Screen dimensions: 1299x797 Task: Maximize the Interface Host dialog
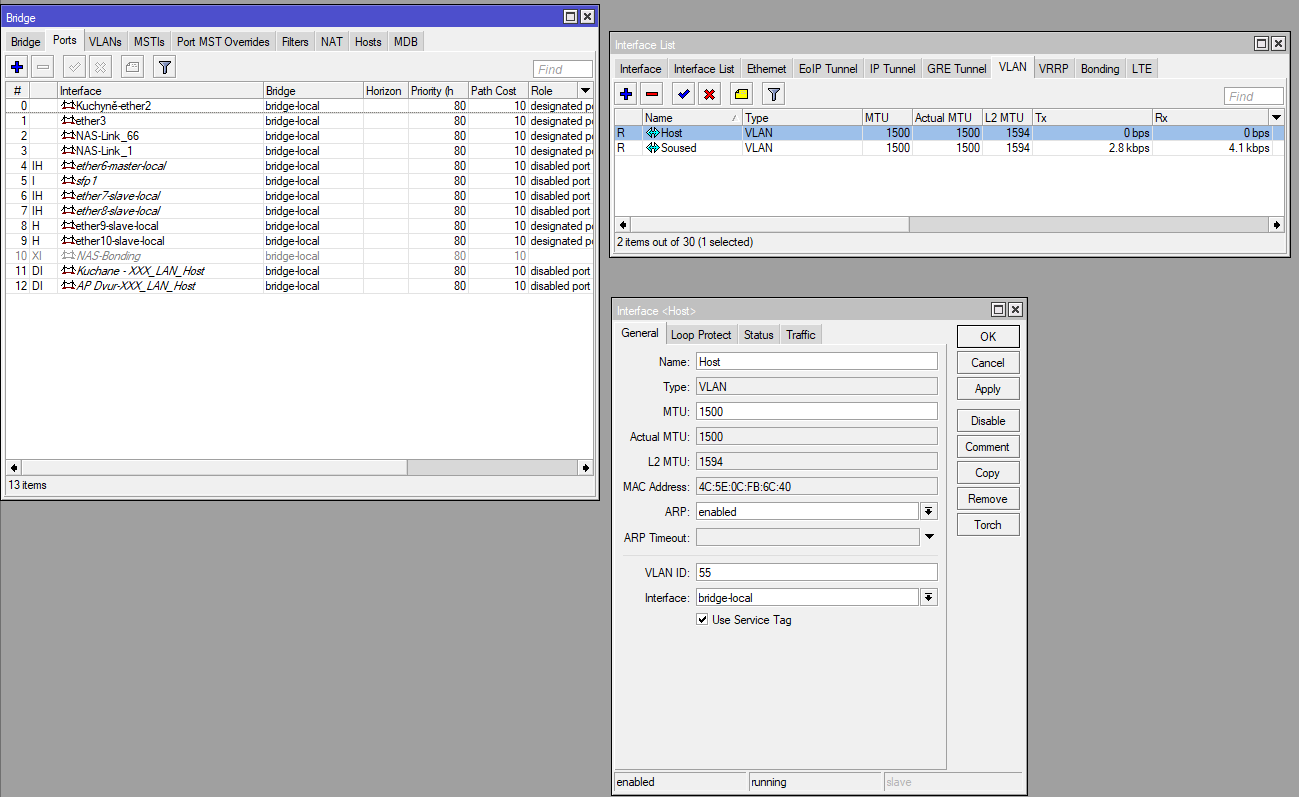coord(998,311)
